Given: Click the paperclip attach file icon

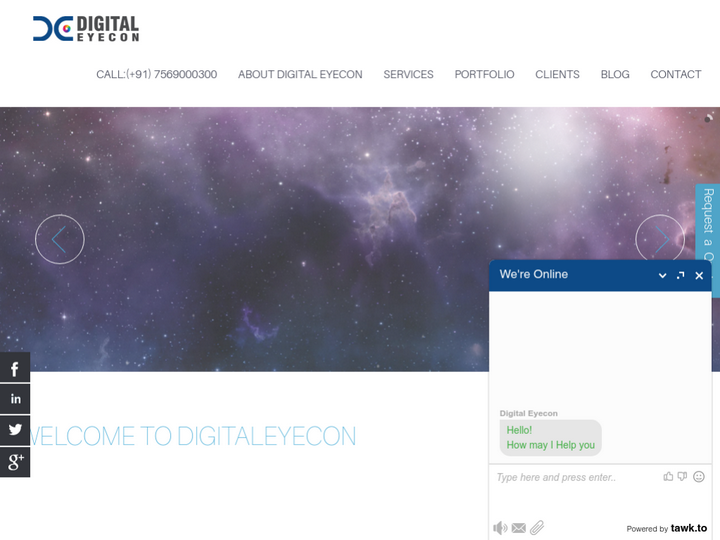Looking at the screenshot, I should pyautogui.click(x=537, y=528).
